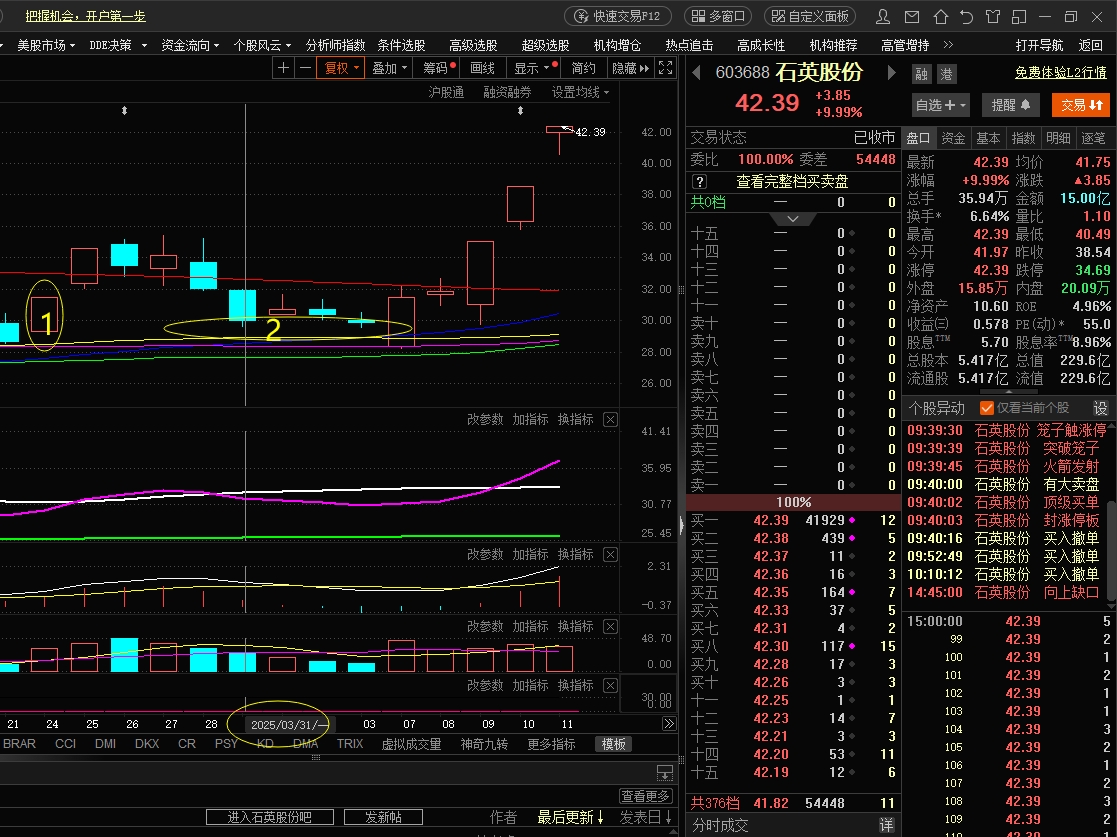This screenshot has width=1117, height=837.
Task: Toggle 融资融券 overlay on chart
Action: pyautogui.click(x=507, y=92)
